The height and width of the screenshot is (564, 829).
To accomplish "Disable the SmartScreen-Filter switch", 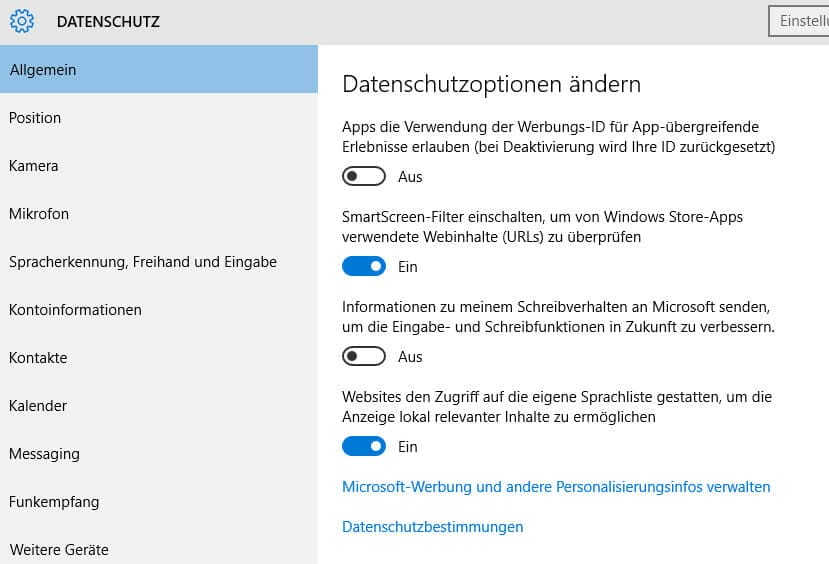I will (364, 267).
